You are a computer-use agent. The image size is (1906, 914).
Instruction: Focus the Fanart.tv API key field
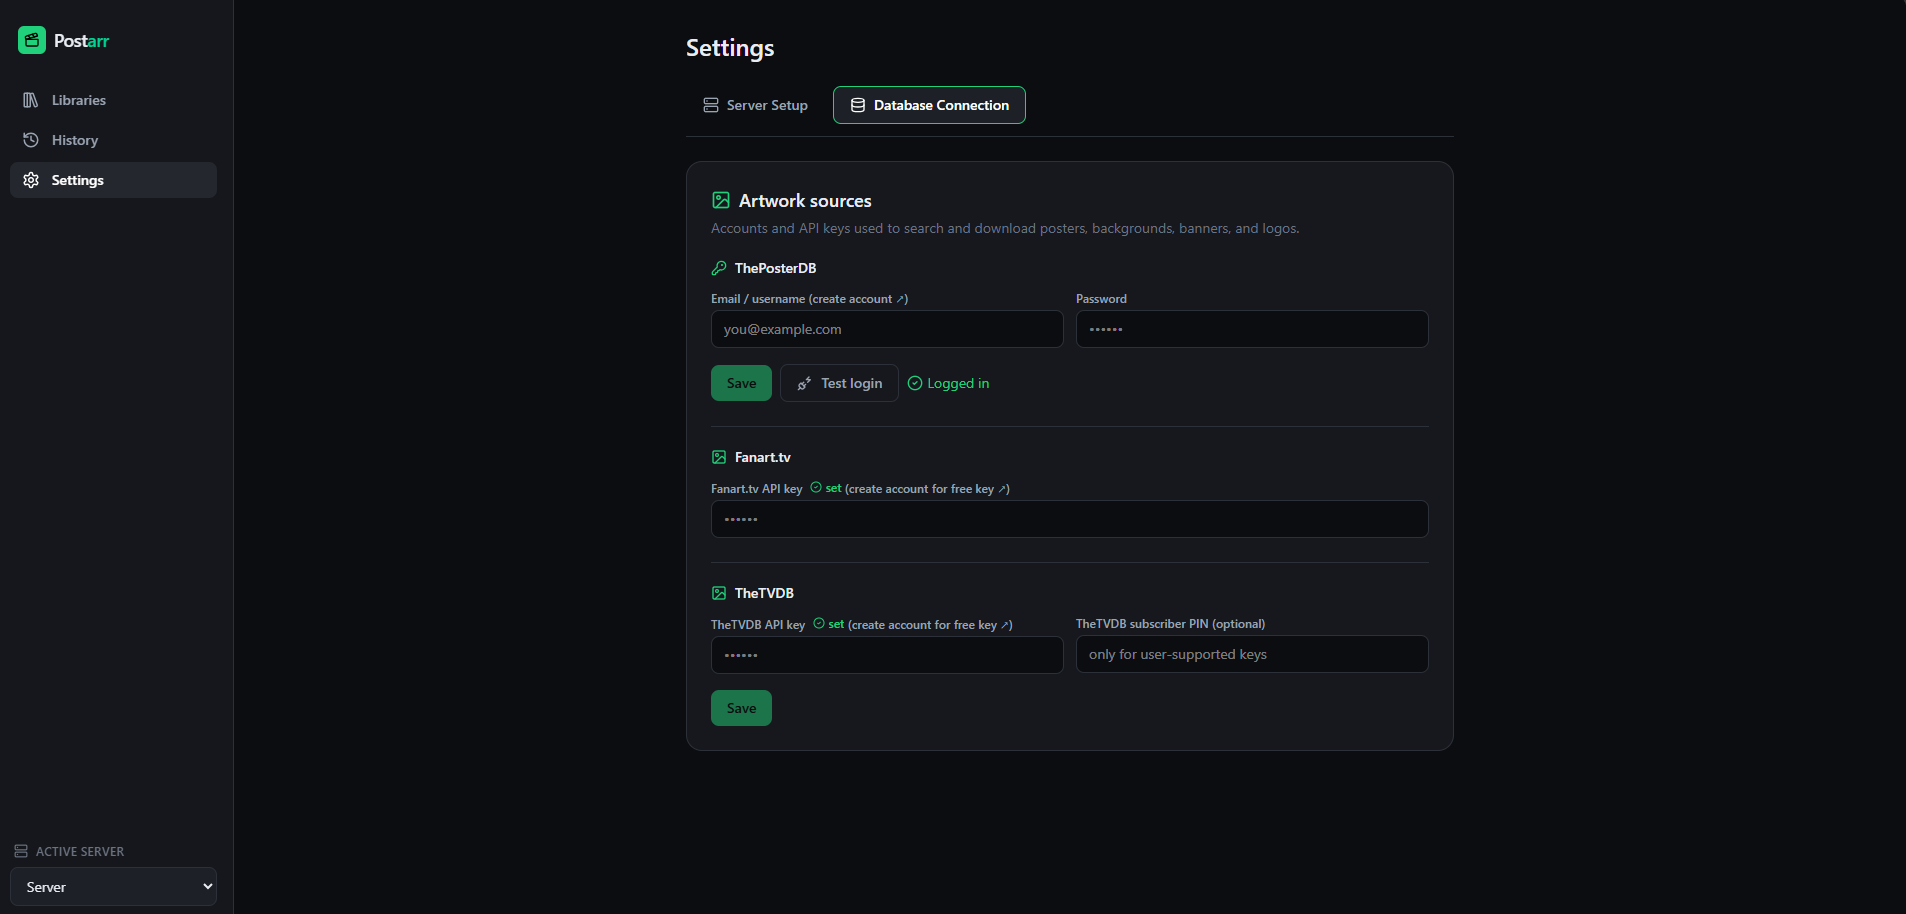click(1070, 519)
